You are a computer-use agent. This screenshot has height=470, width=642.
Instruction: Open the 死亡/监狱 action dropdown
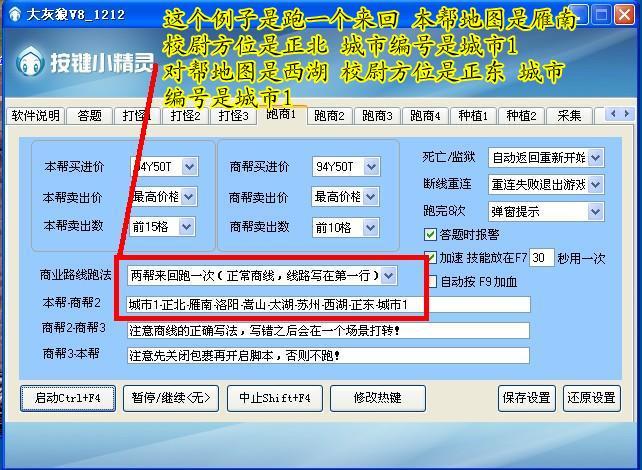click(595, 158)
